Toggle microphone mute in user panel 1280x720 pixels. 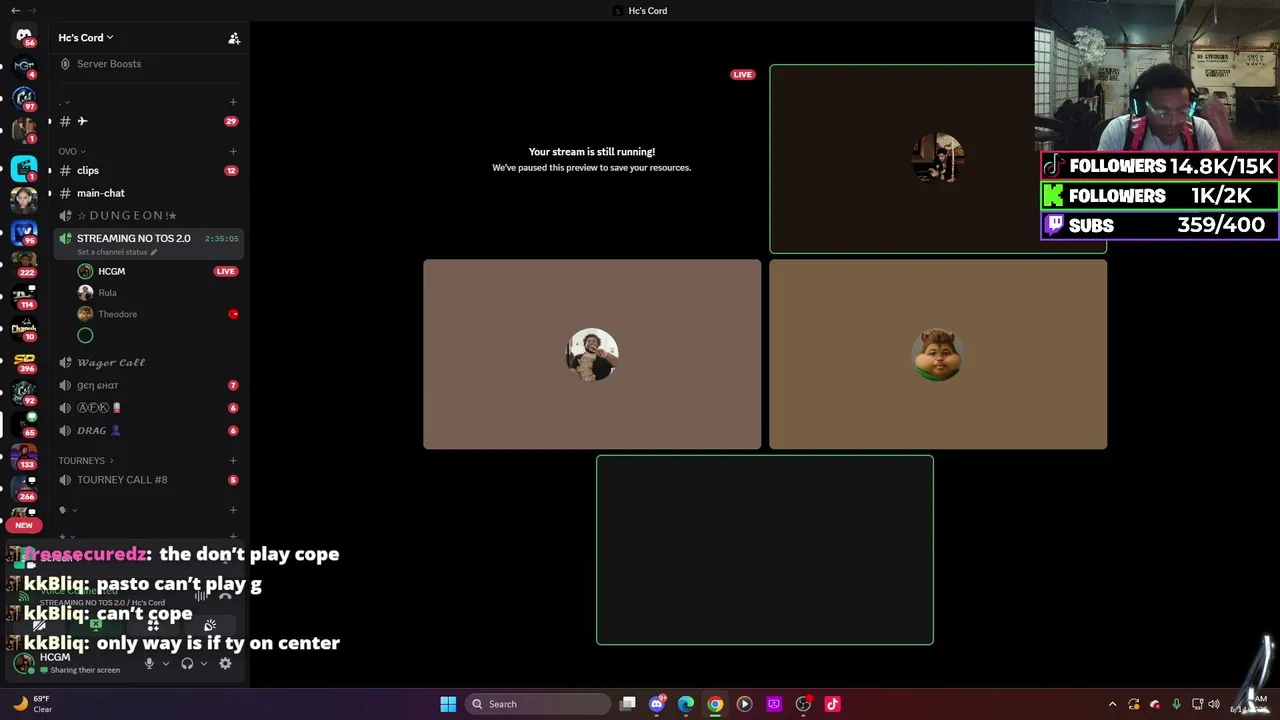pyautogui.click(x=149, y=663)
